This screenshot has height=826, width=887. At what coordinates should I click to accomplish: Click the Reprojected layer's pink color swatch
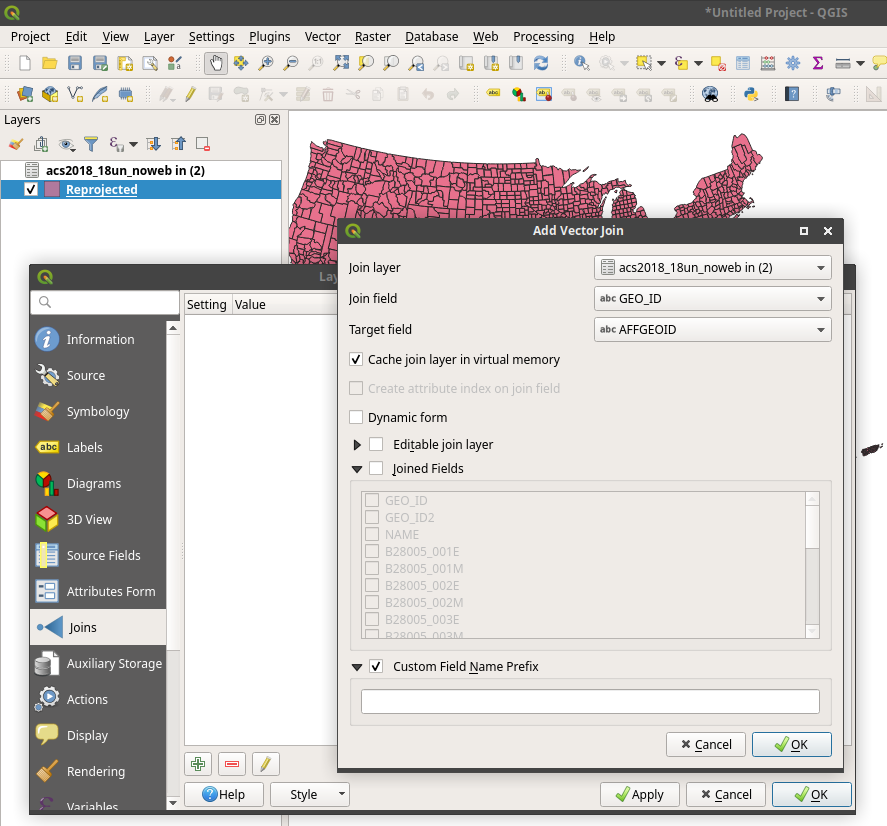pyautogui.click(x=52, y=189)
